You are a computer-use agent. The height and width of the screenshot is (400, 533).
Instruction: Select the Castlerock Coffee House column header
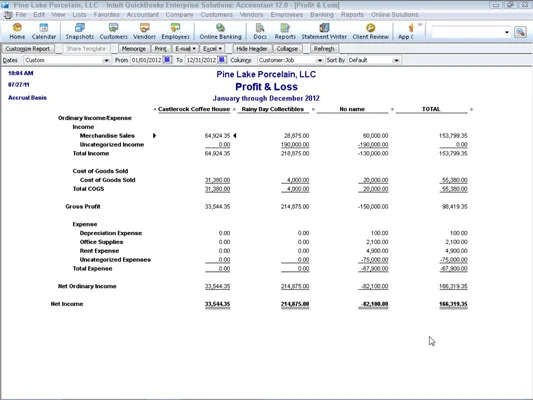(x=194, y=109)
